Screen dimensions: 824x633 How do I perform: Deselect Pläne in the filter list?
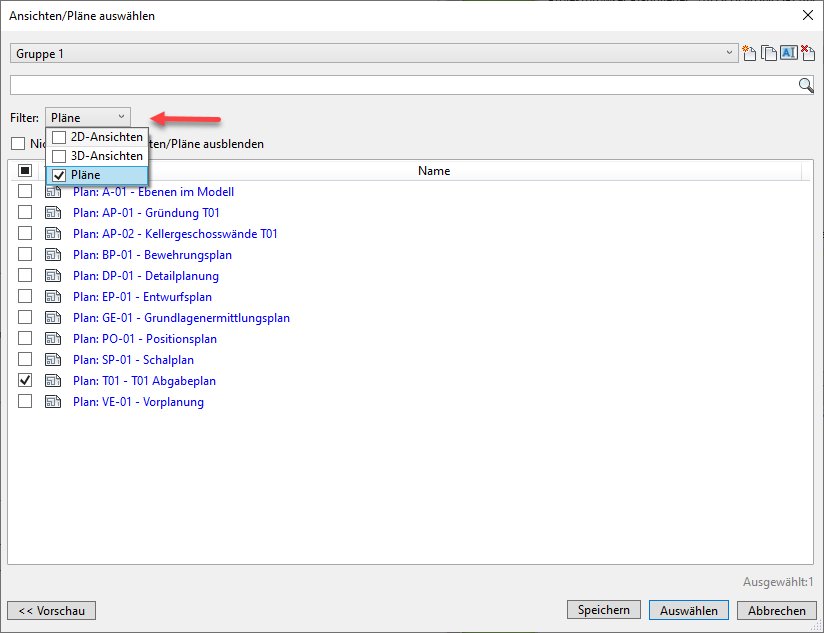pos(60,175)
